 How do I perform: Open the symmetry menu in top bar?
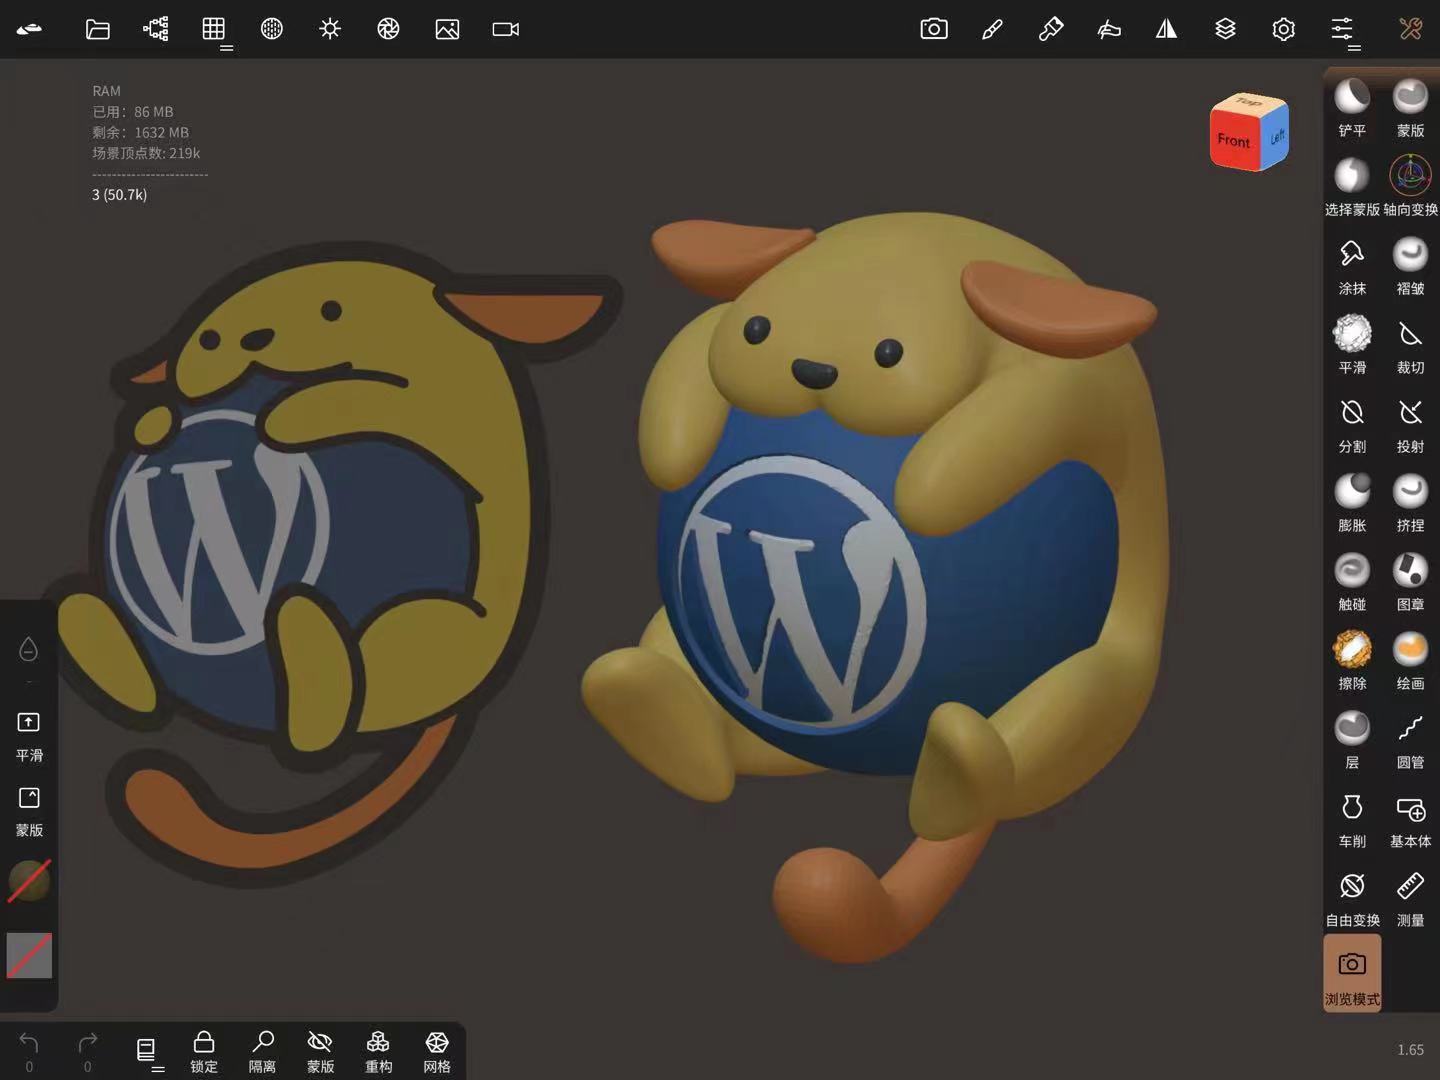coord(1166,29)
